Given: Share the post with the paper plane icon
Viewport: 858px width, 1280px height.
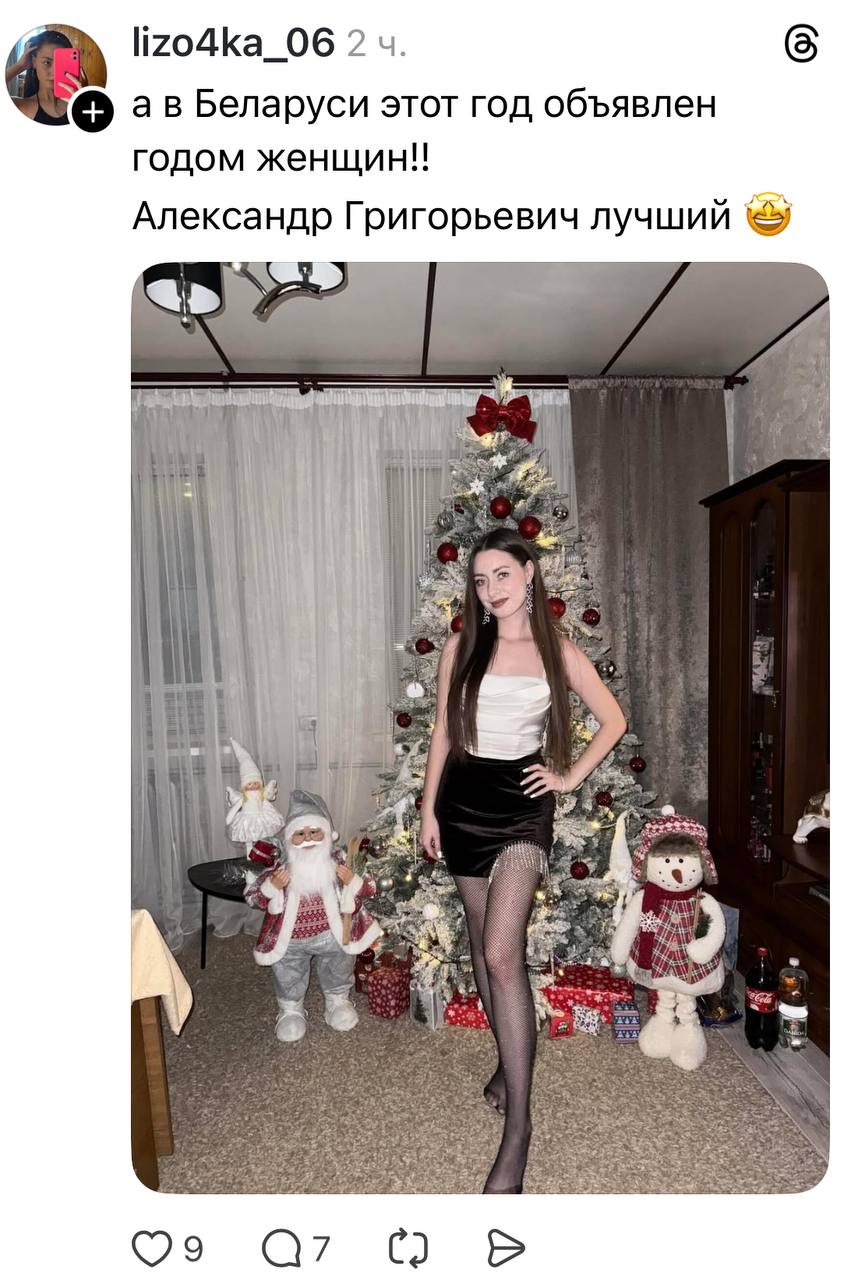Looking at the screenshot, I should coord(506,1248).
